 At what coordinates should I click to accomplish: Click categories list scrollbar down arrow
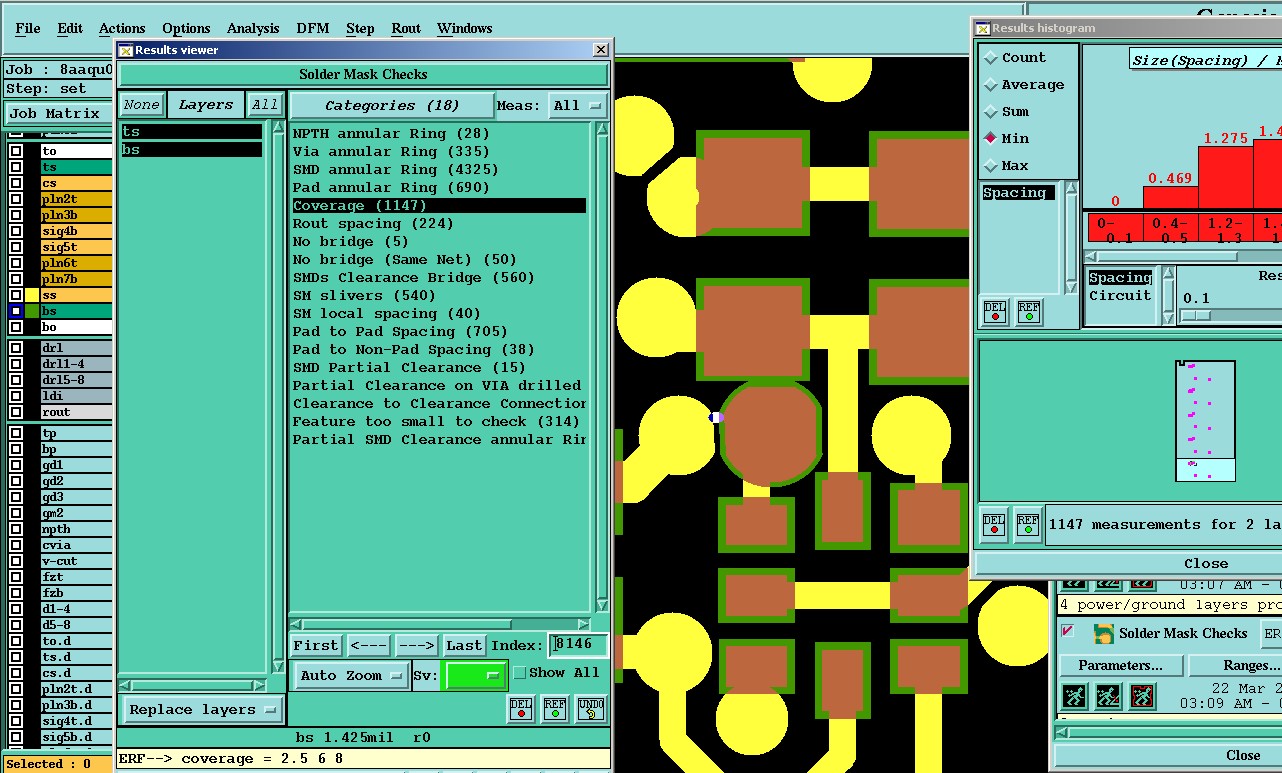pos(602,606)
